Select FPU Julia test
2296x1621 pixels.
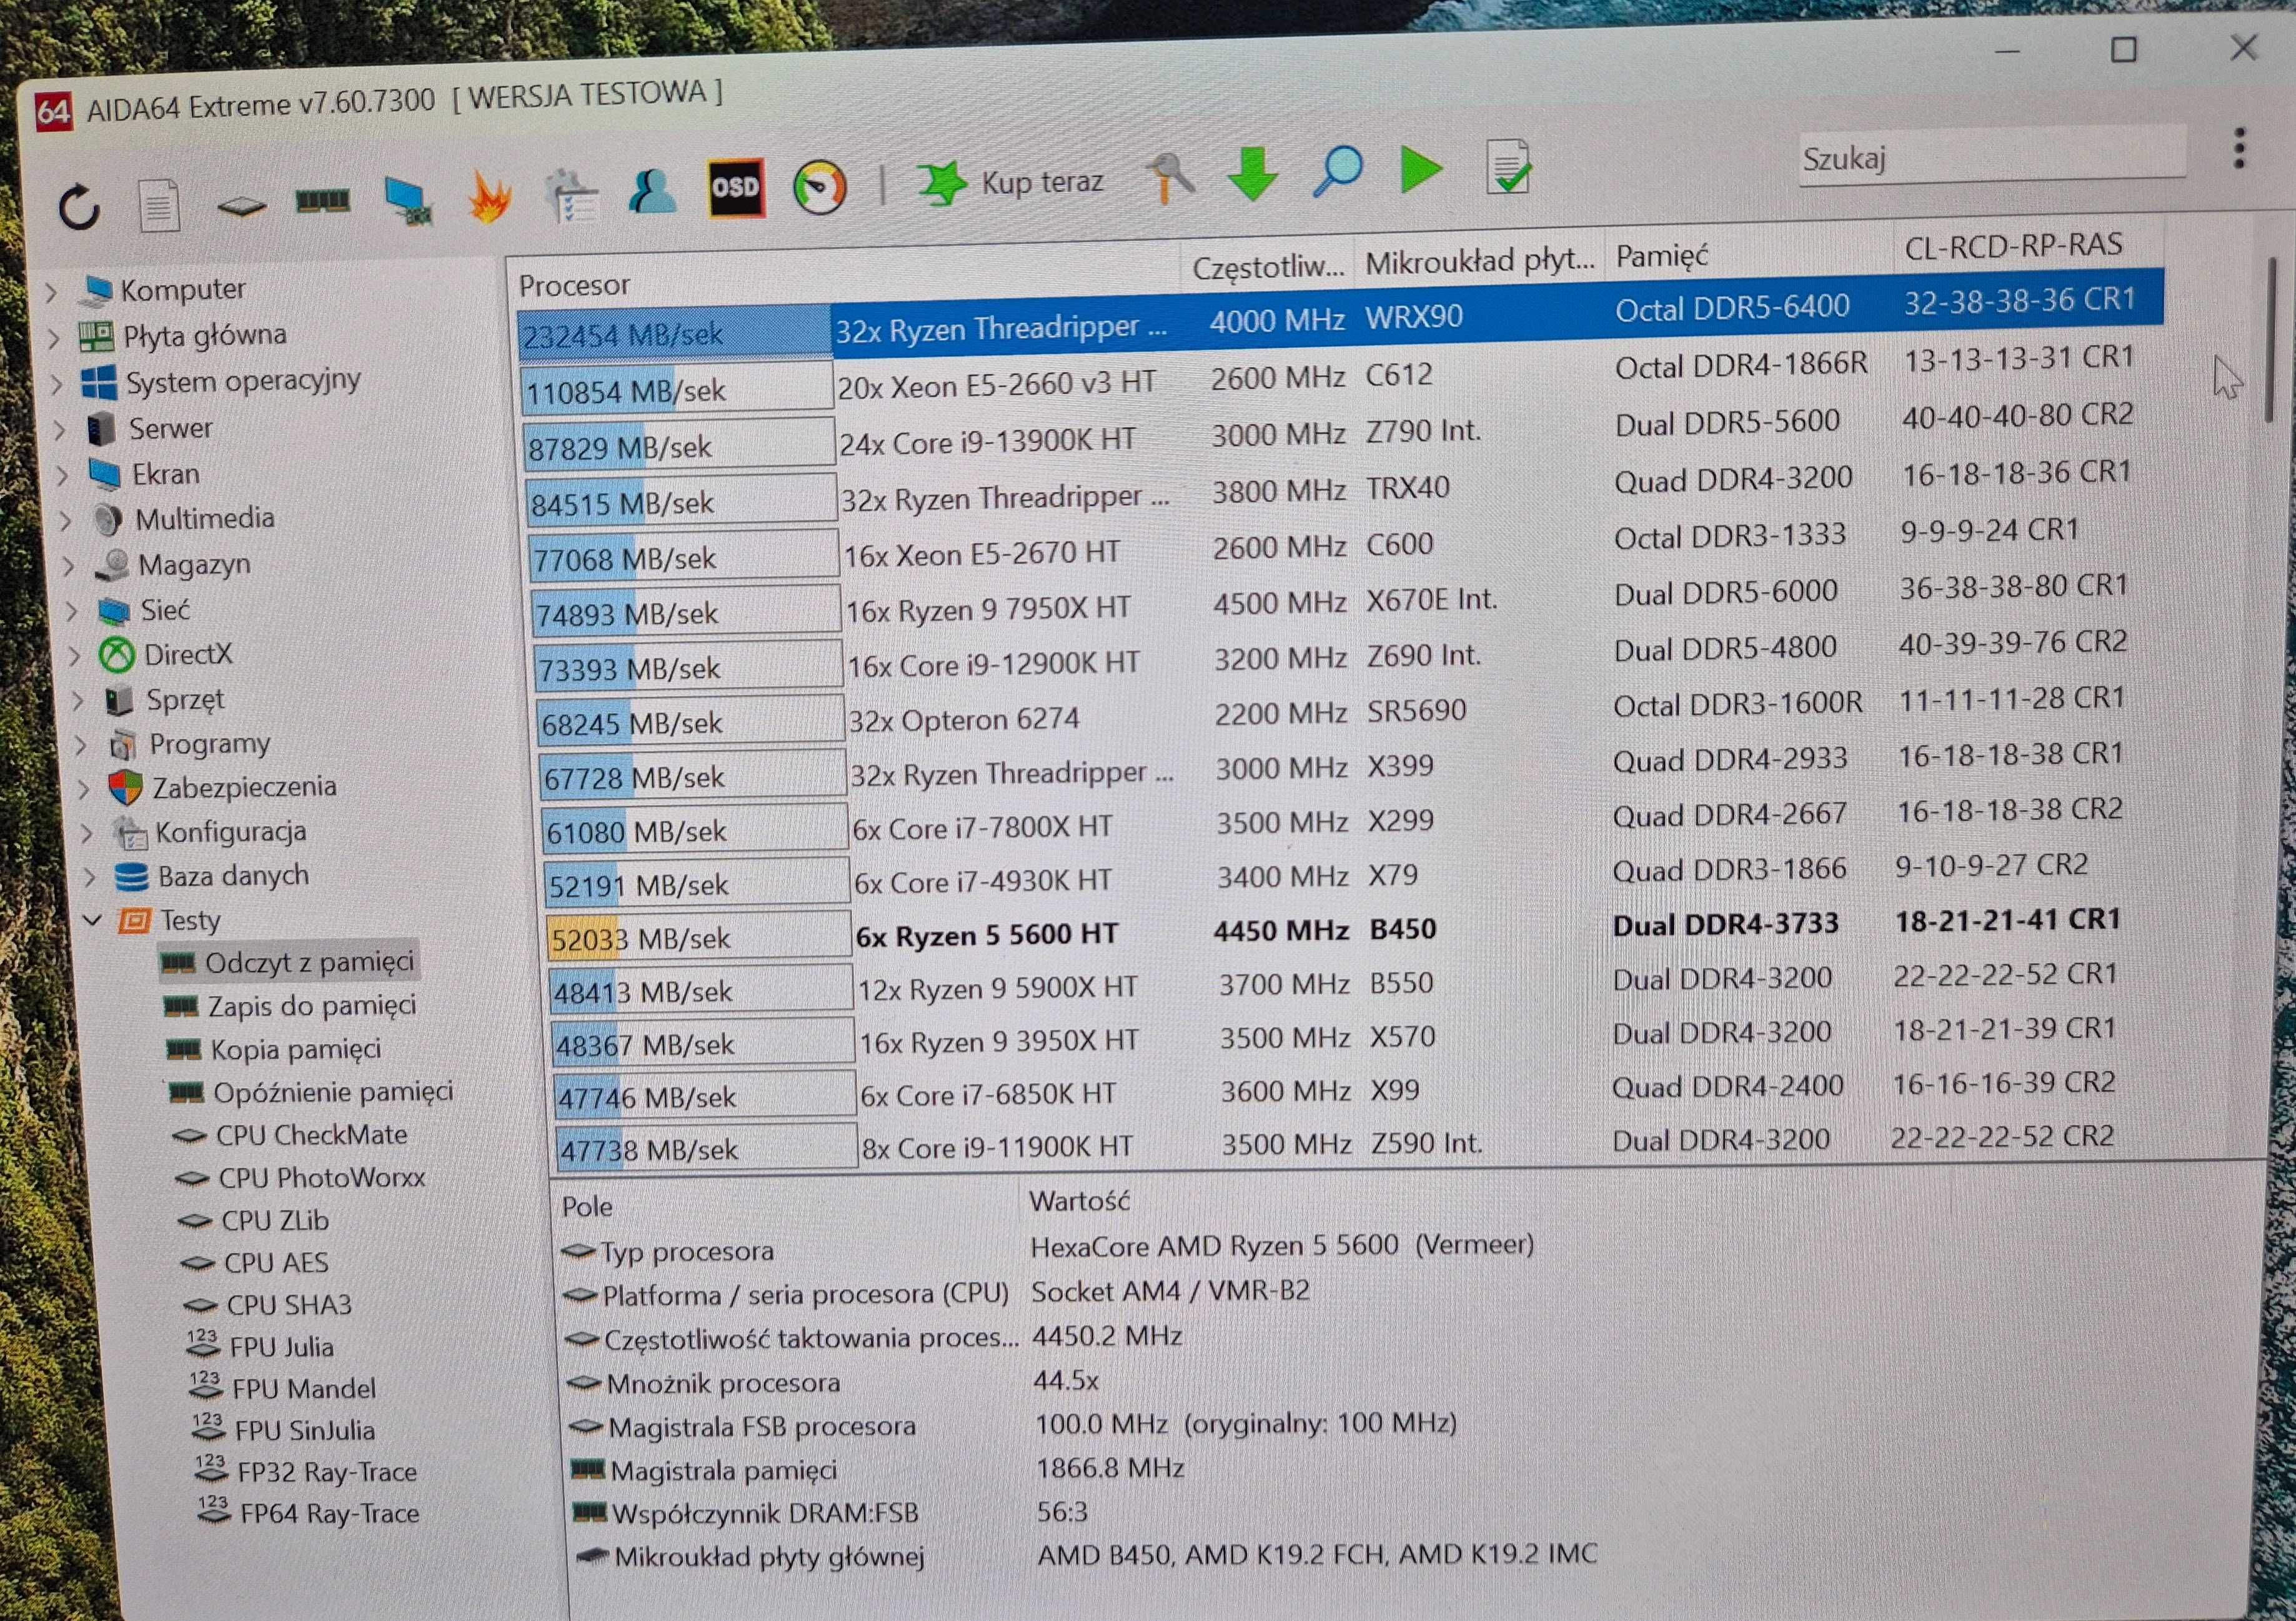[281, 1347]
